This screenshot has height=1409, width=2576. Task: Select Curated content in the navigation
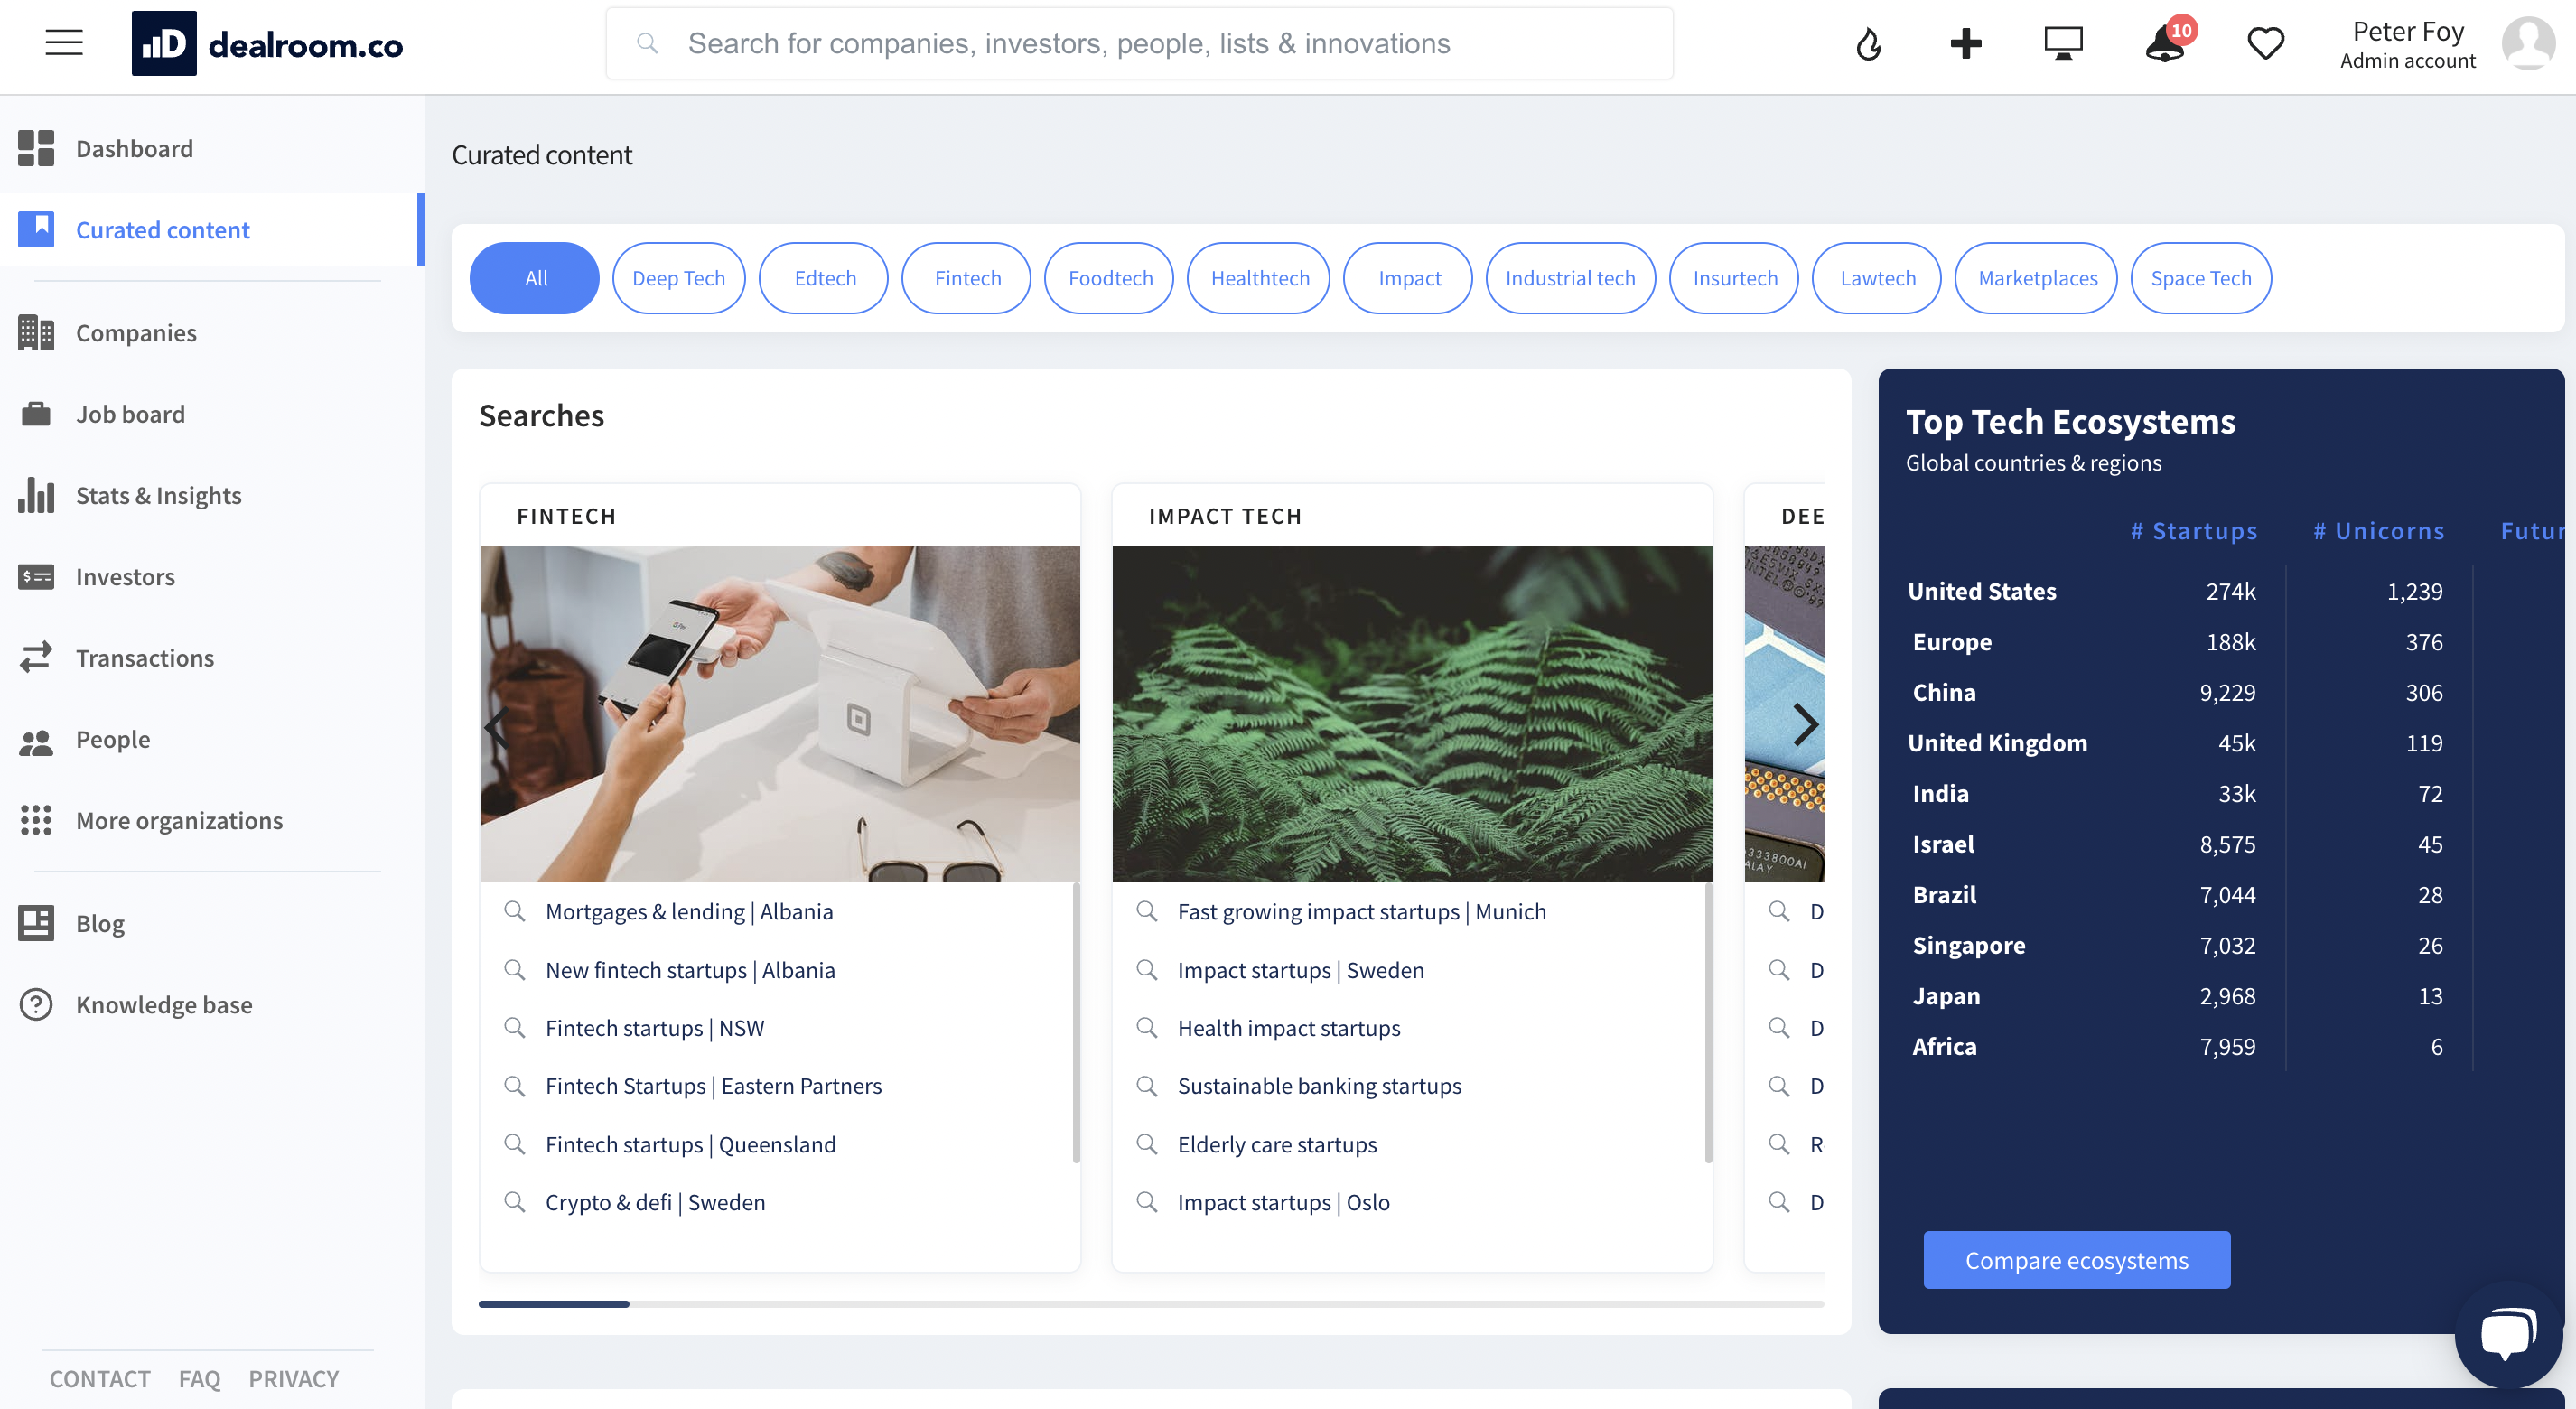click(162, 230)
